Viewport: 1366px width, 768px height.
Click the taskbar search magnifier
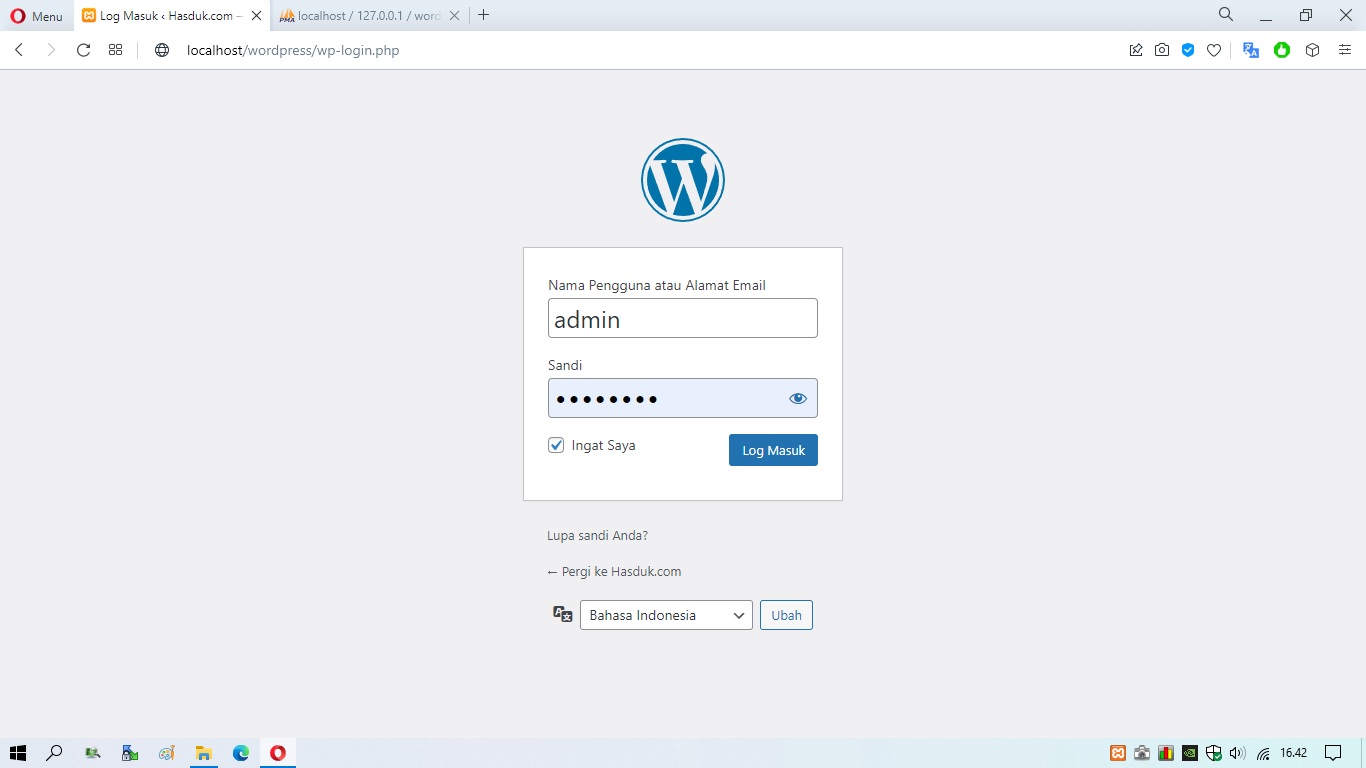click(55, 753)
